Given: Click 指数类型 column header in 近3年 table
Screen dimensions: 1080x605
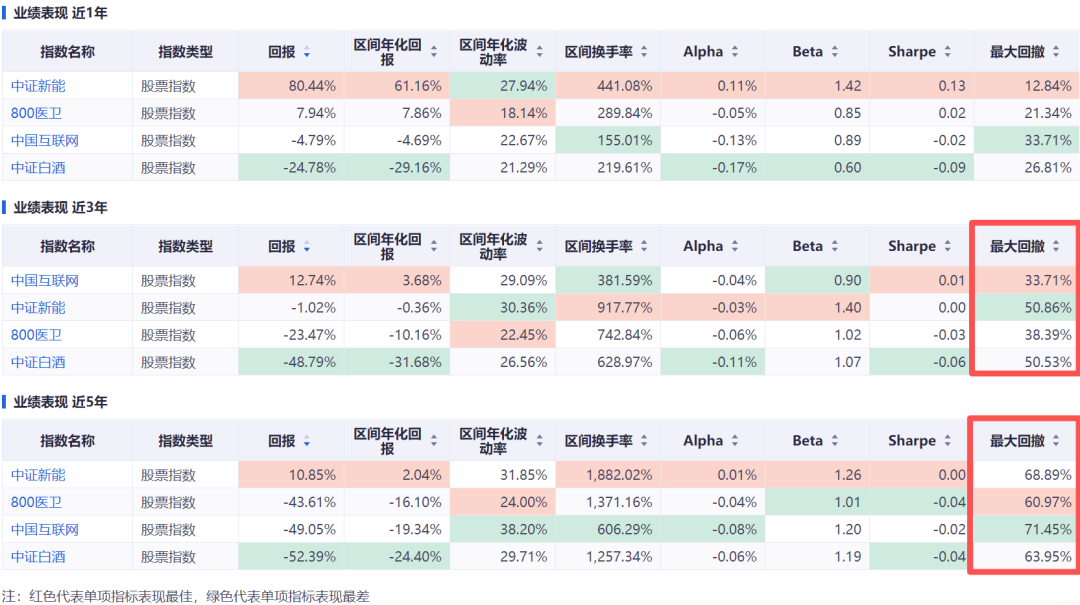Looking at the screenshot, I should pos(185,246).
